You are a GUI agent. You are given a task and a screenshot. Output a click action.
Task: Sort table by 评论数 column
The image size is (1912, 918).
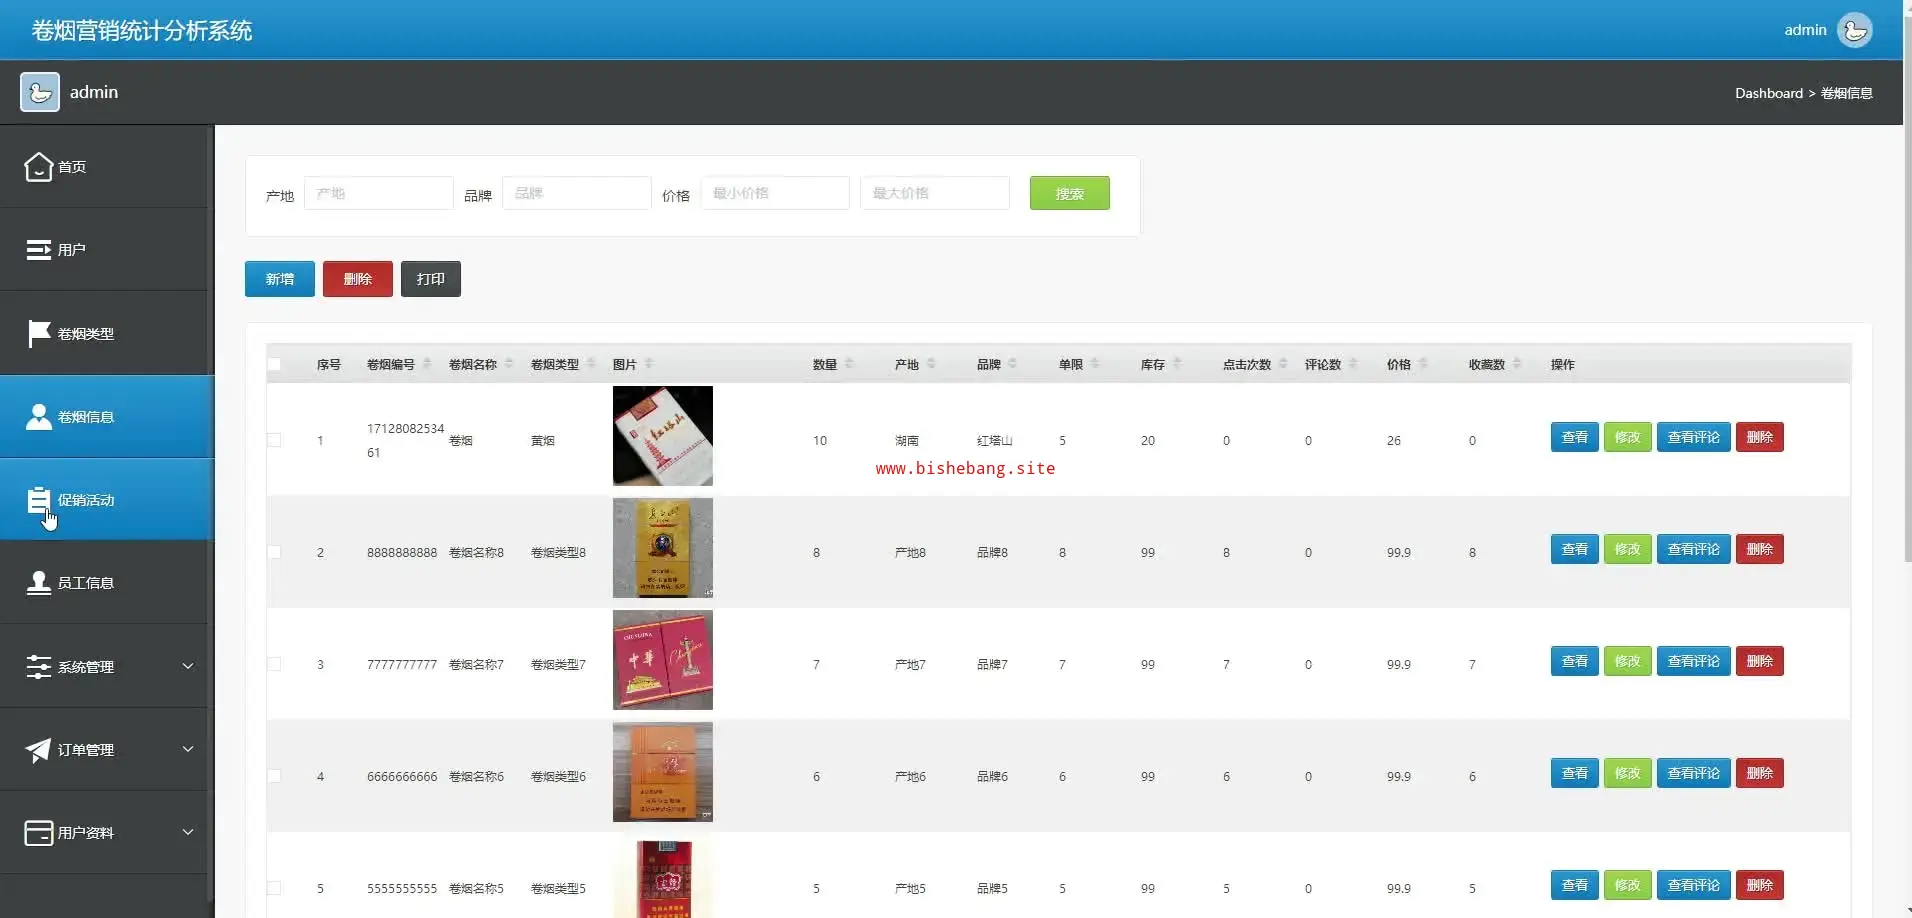pos(1353,364)
